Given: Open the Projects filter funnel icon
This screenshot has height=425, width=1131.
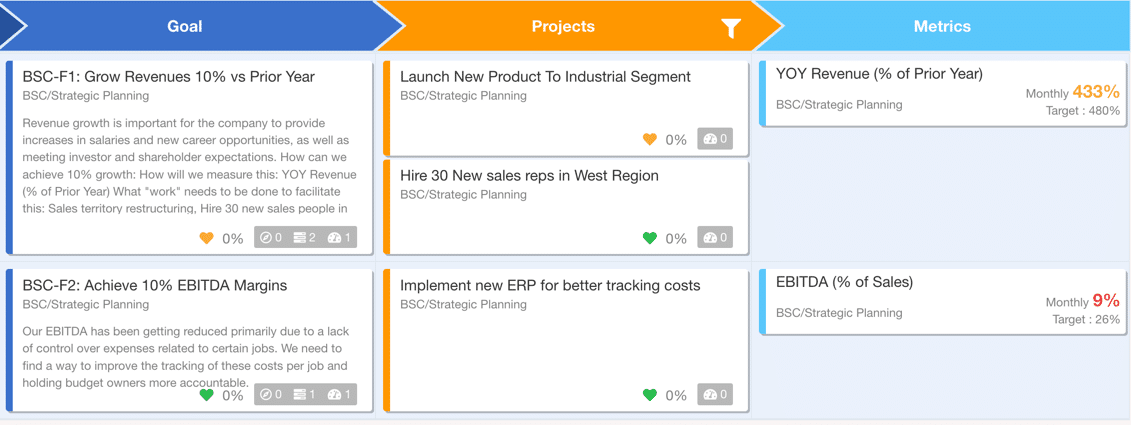Looking at the screenshot, I should pyautogui.click(x=731, y=27).
